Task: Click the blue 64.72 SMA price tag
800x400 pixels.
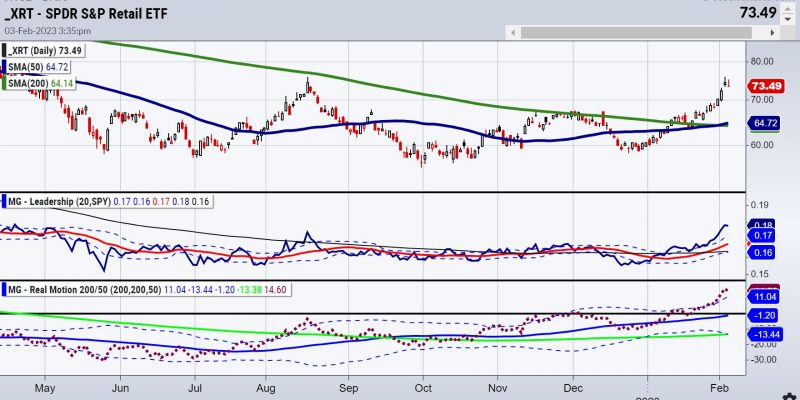Action: coord(764,123)
